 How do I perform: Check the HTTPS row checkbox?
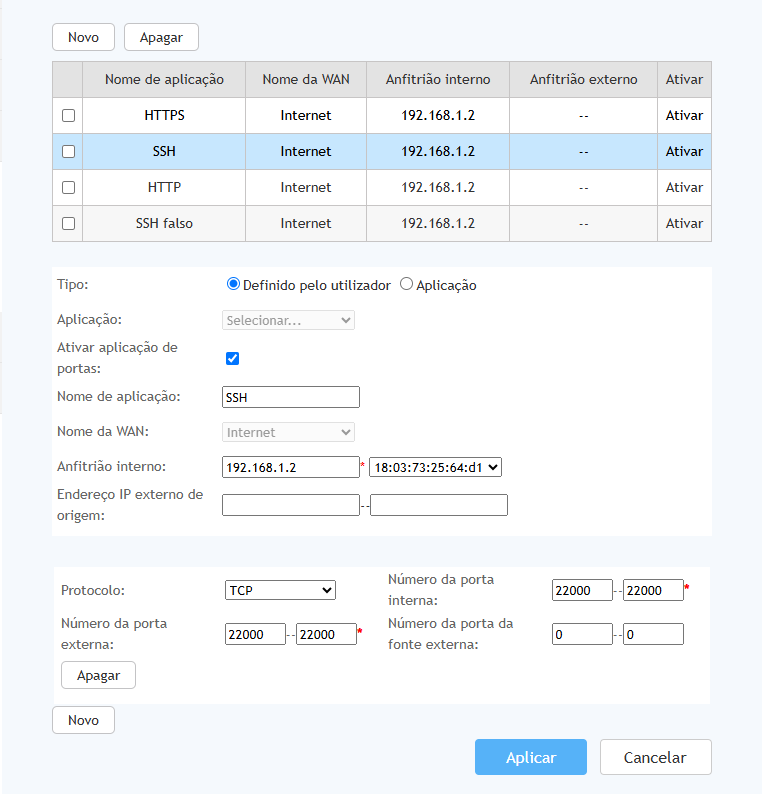(x=68, y=116)
